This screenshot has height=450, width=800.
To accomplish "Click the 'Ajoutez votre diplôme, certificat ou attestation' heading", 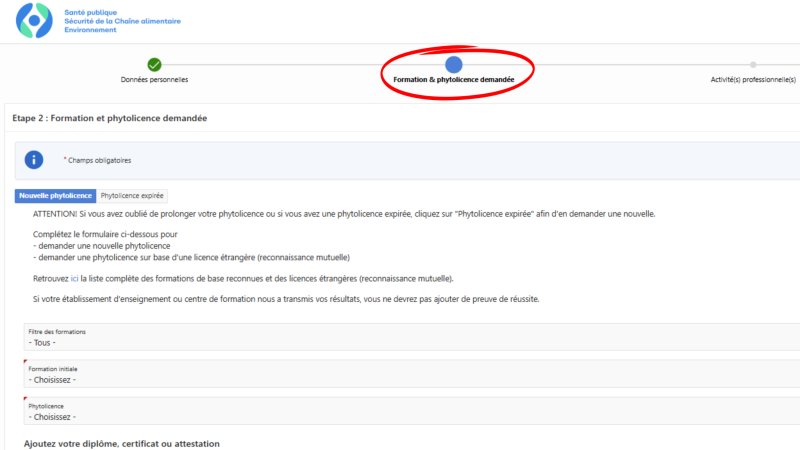I will tap(121, 444).
